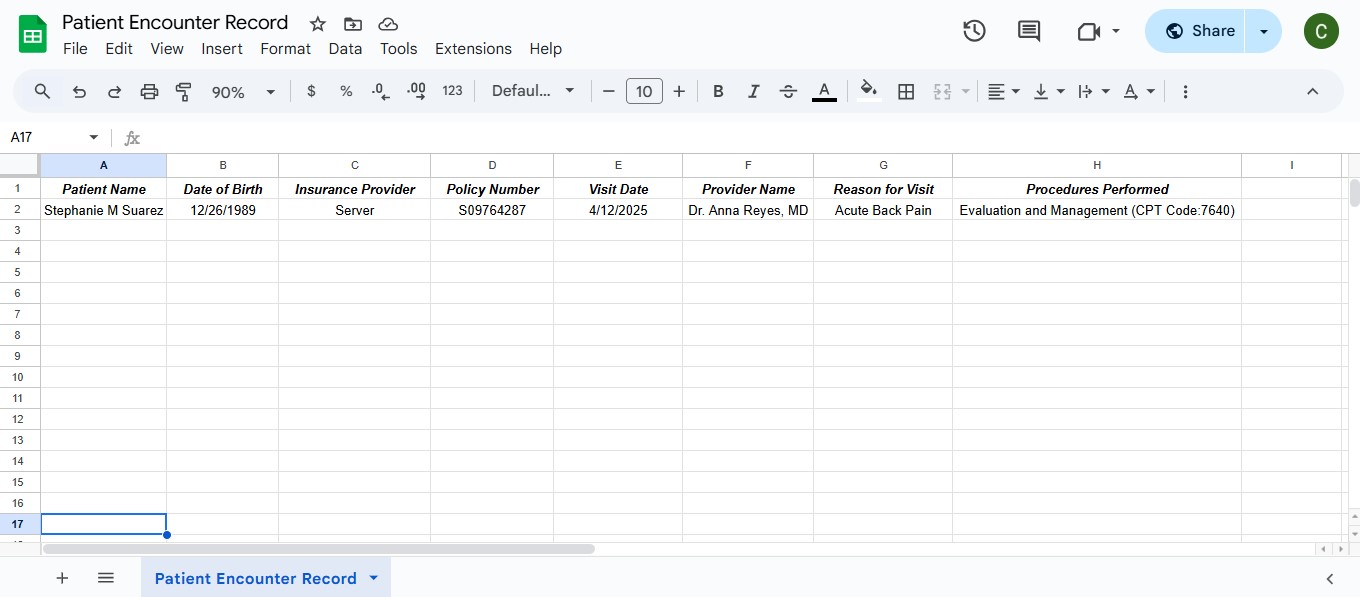Open the account avatar C
This screenshot has height=597, width=1360.
coord(1321,31)
